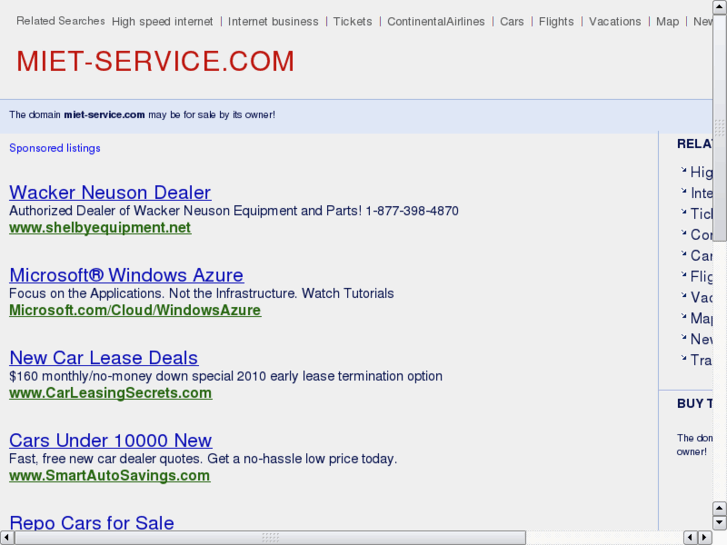Image resolution: width=727 pixels, height=545 pixels.
Task: Open the 'Repo Cars for Sale' listing
Action: point(92,522)
